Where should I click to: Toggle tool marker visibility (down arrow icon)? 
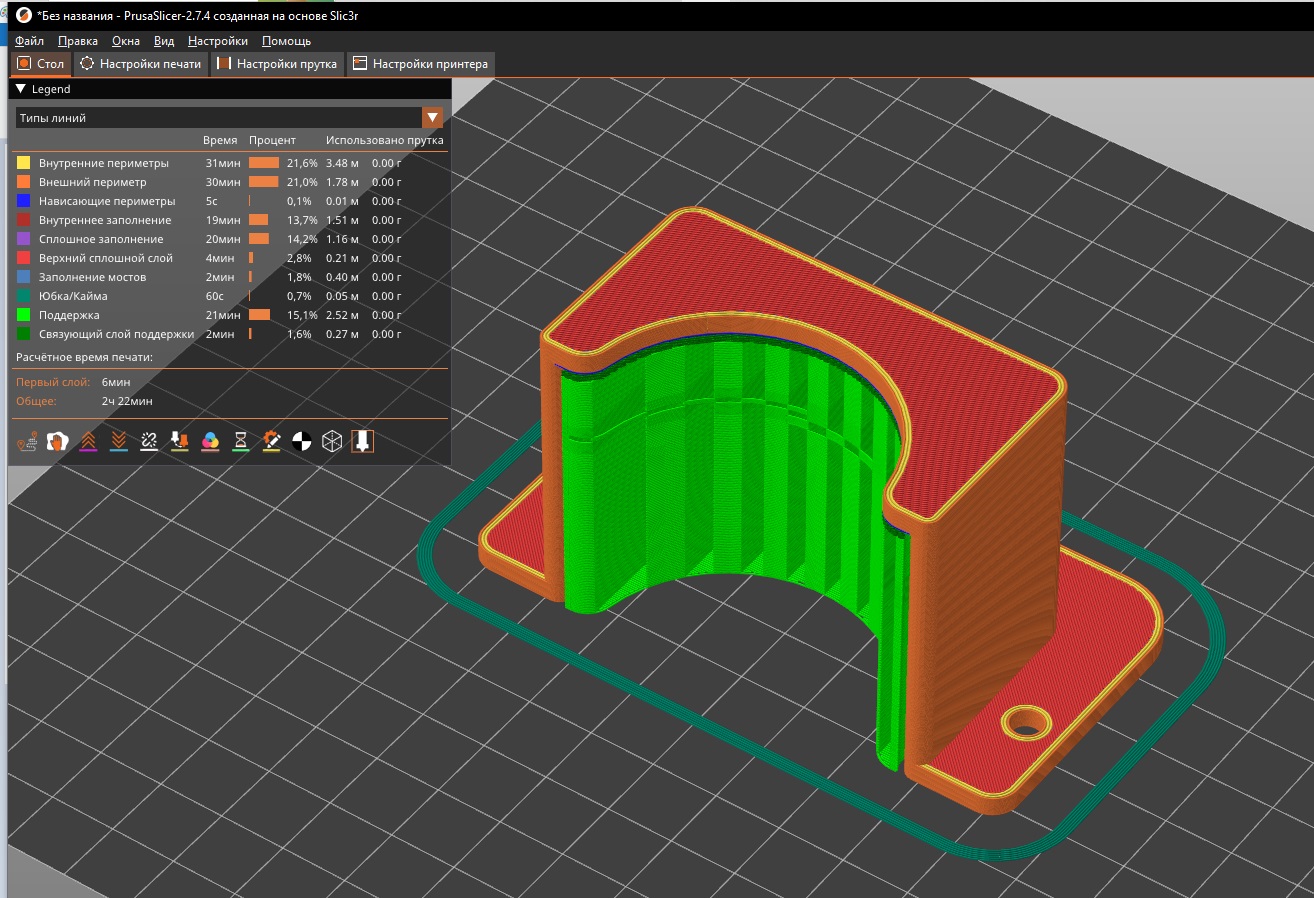click(x=363, y=441)
